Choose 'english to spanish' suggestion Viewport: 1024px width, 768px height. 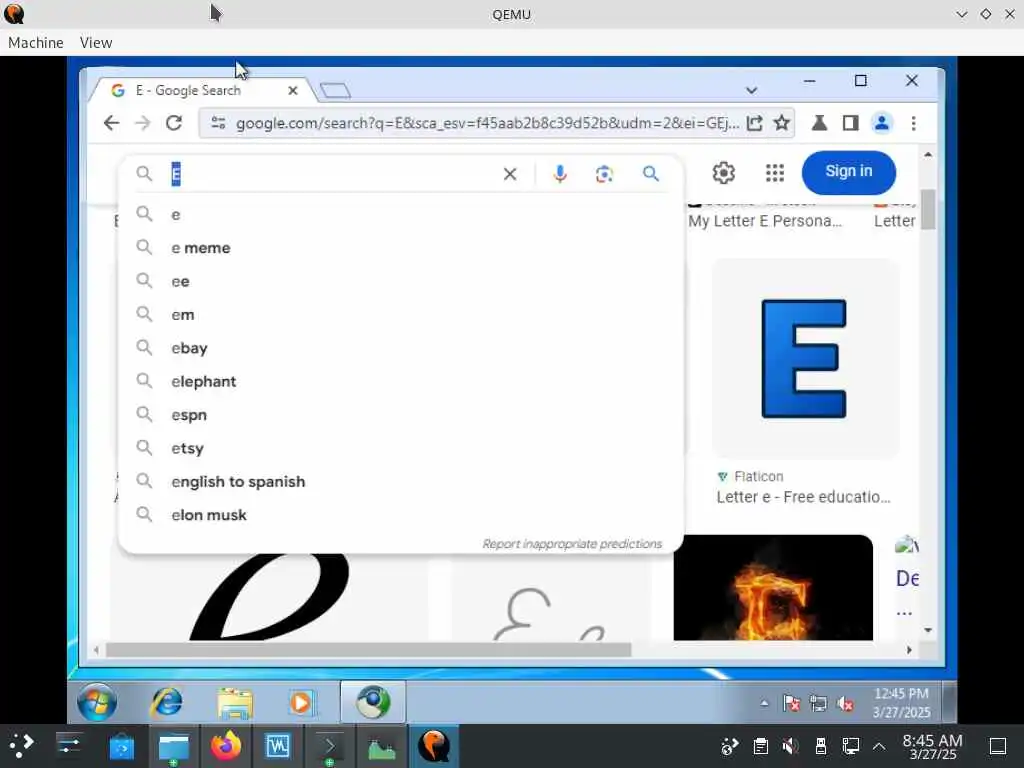(400, 481)
